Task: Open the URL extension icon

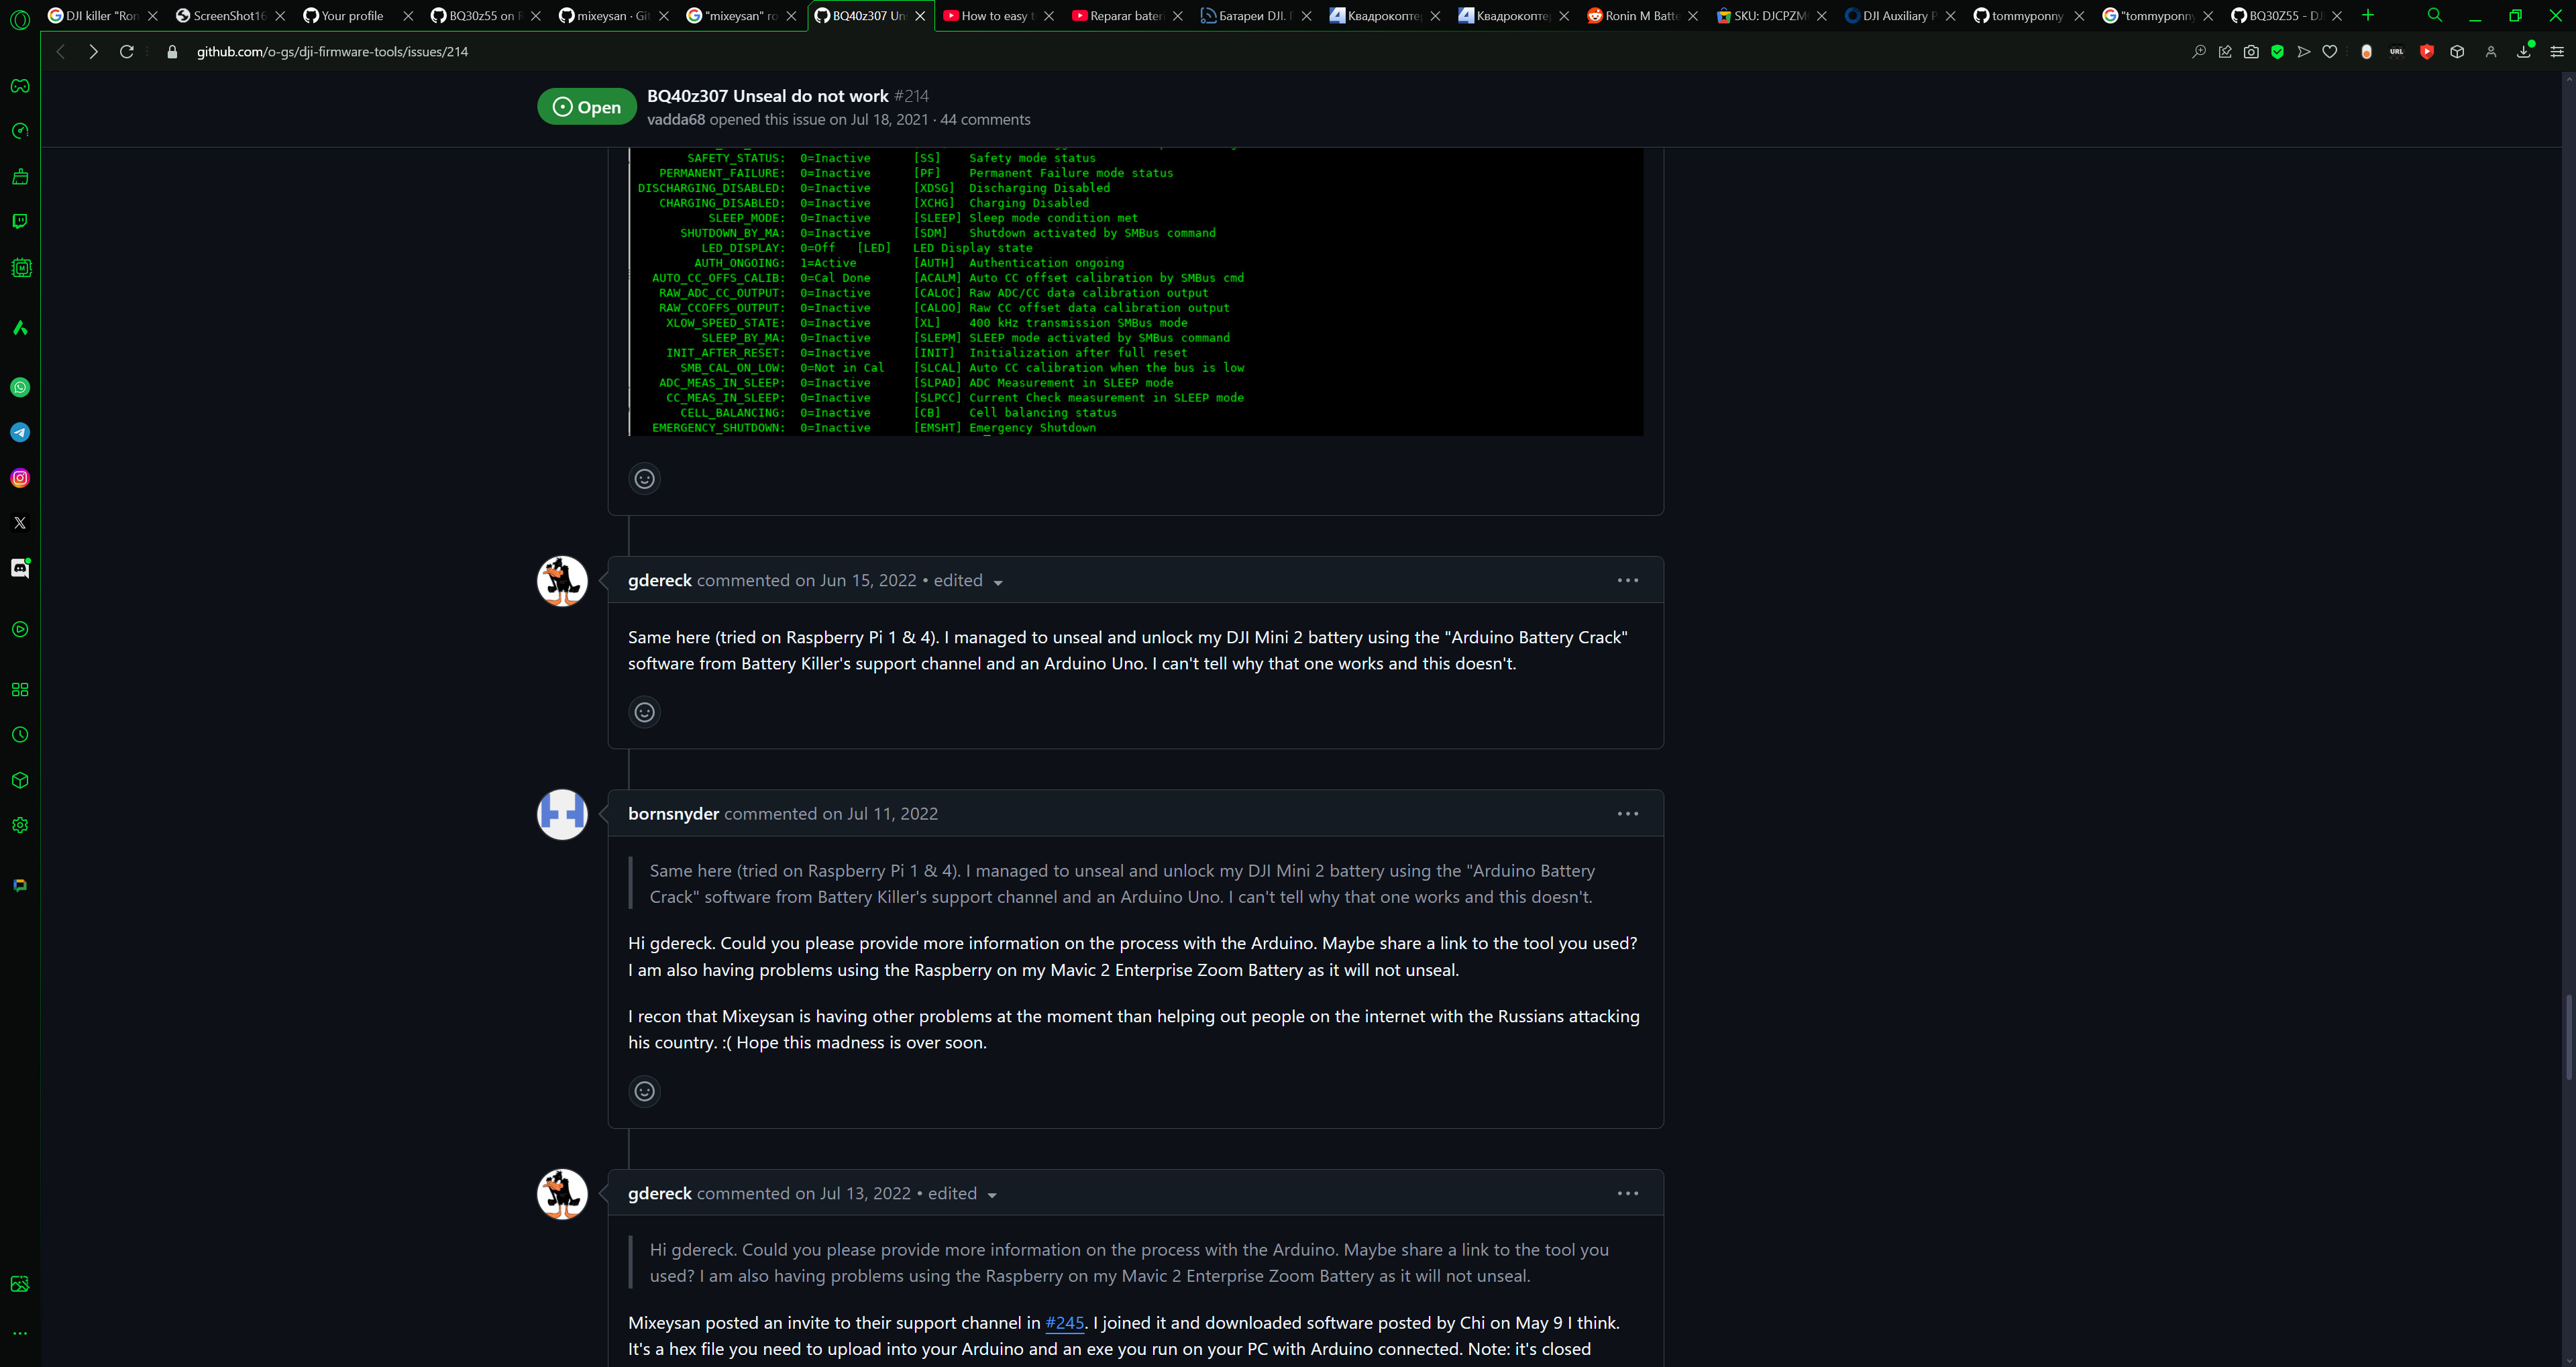Action: [x=2397, y=52]
